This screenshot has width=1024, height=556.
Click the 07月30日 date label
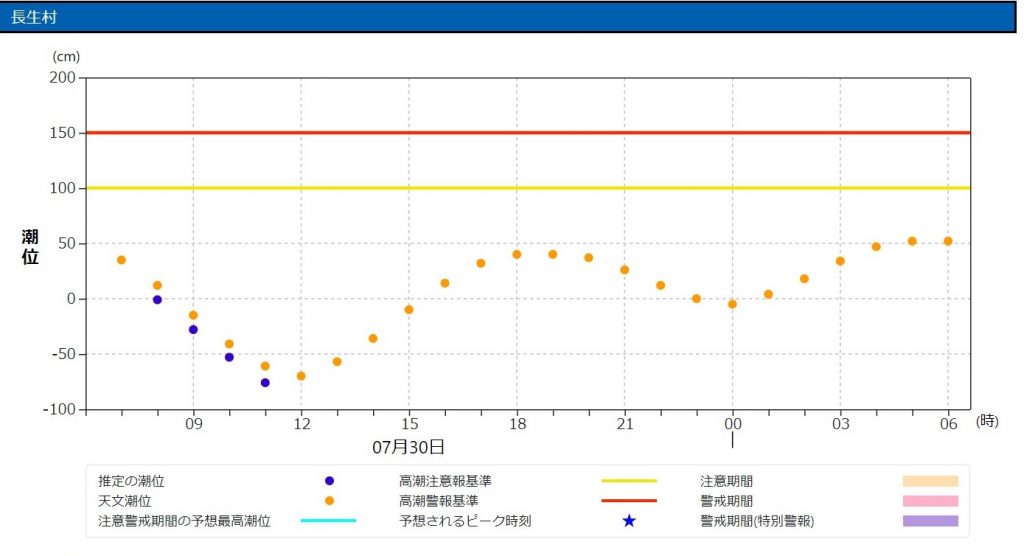(408, 448)
